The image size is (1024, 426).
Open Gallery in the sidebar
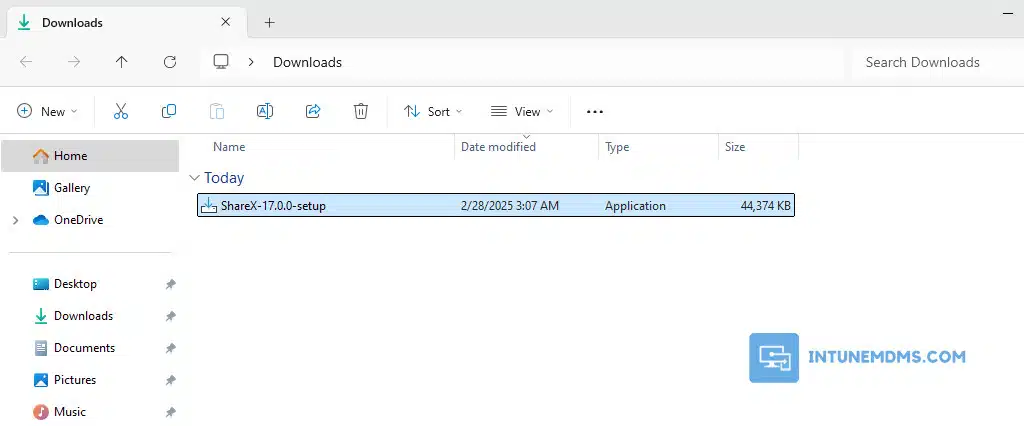click(72, 188)
